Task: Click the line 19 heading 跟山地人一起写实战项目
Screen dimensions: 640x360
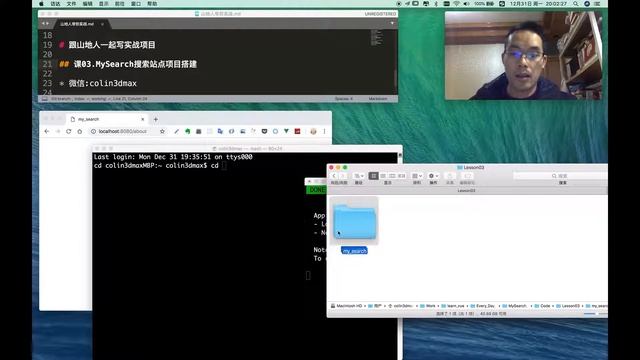Action: 112,45
